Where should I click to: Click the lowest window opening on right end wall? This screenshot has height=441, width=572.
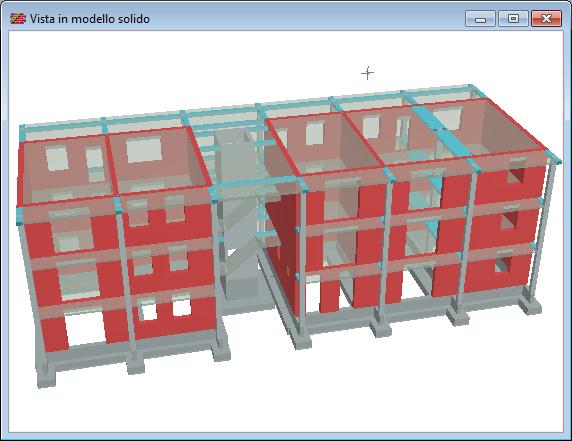tap(504, 262)
